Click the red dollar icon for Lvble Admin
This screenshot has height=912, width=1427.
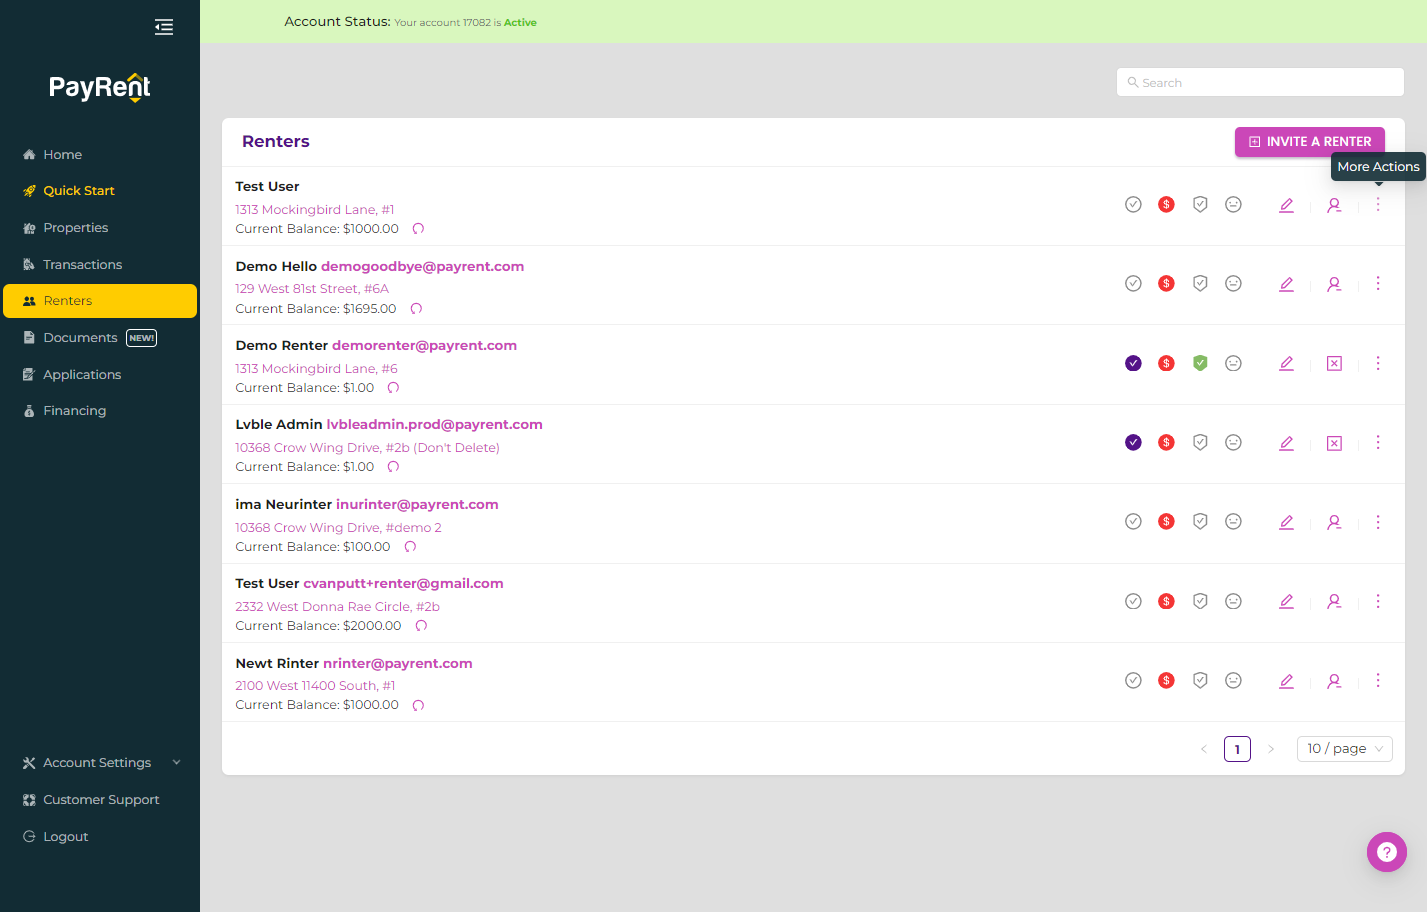1166,442
